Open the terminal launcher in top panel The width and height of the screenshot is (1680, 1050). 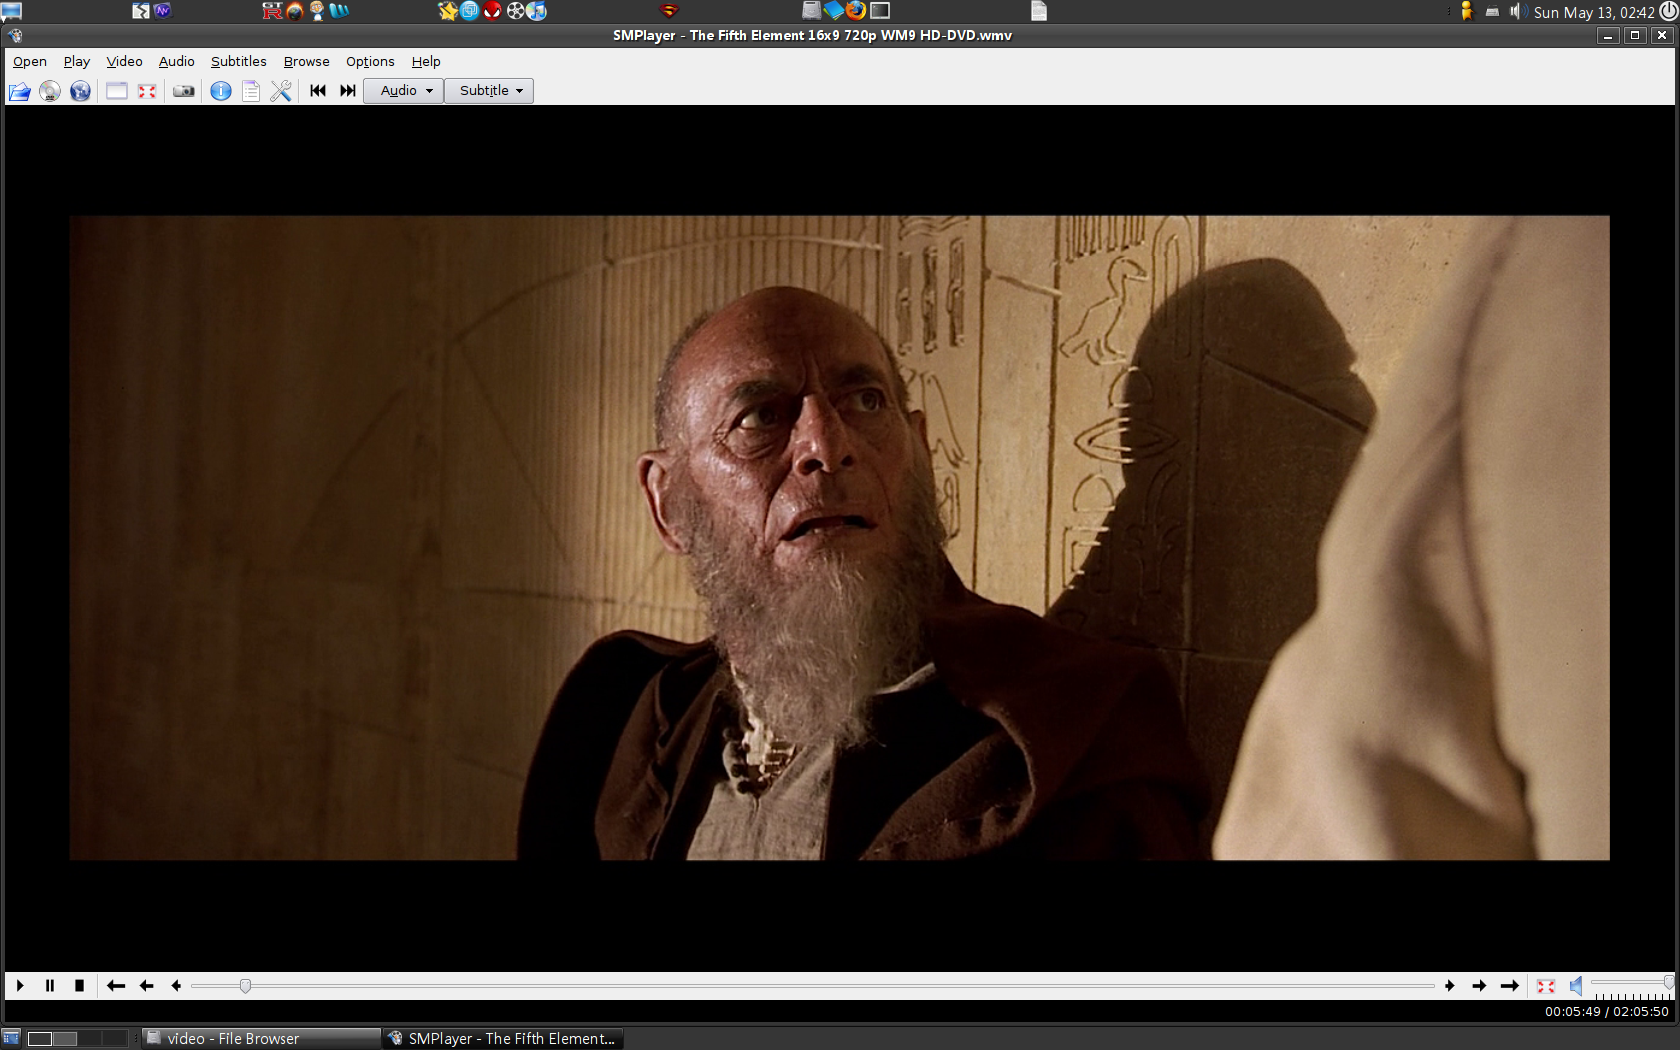pyautogui.click(x=880, y=11)
